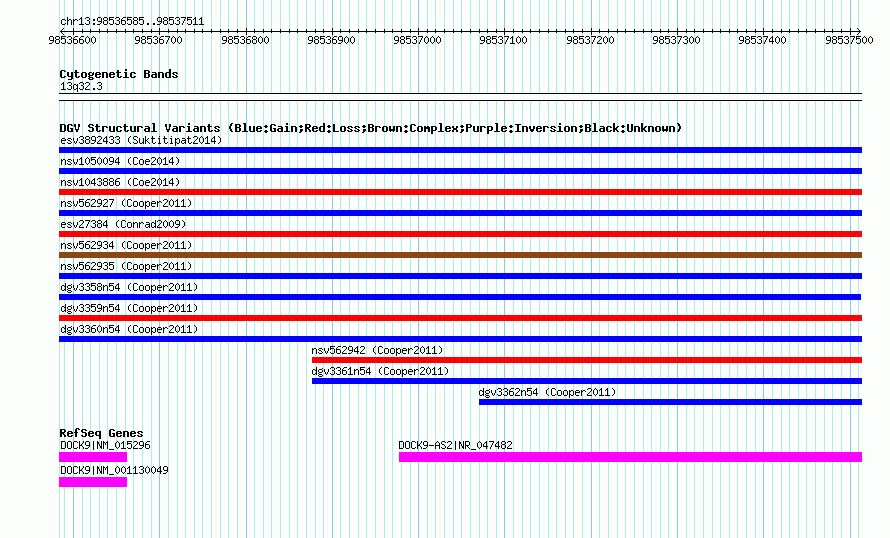Click the nsv562935 blue gain bar

click(460, 276)
